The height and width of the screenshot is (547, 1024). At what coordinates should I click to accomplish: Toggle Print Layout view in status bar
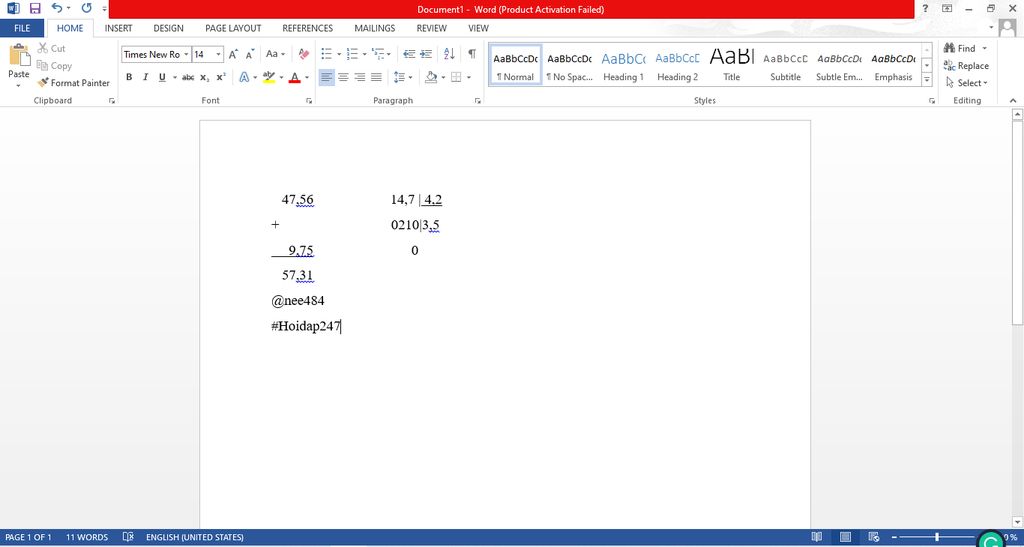click(x=845, y=537)
